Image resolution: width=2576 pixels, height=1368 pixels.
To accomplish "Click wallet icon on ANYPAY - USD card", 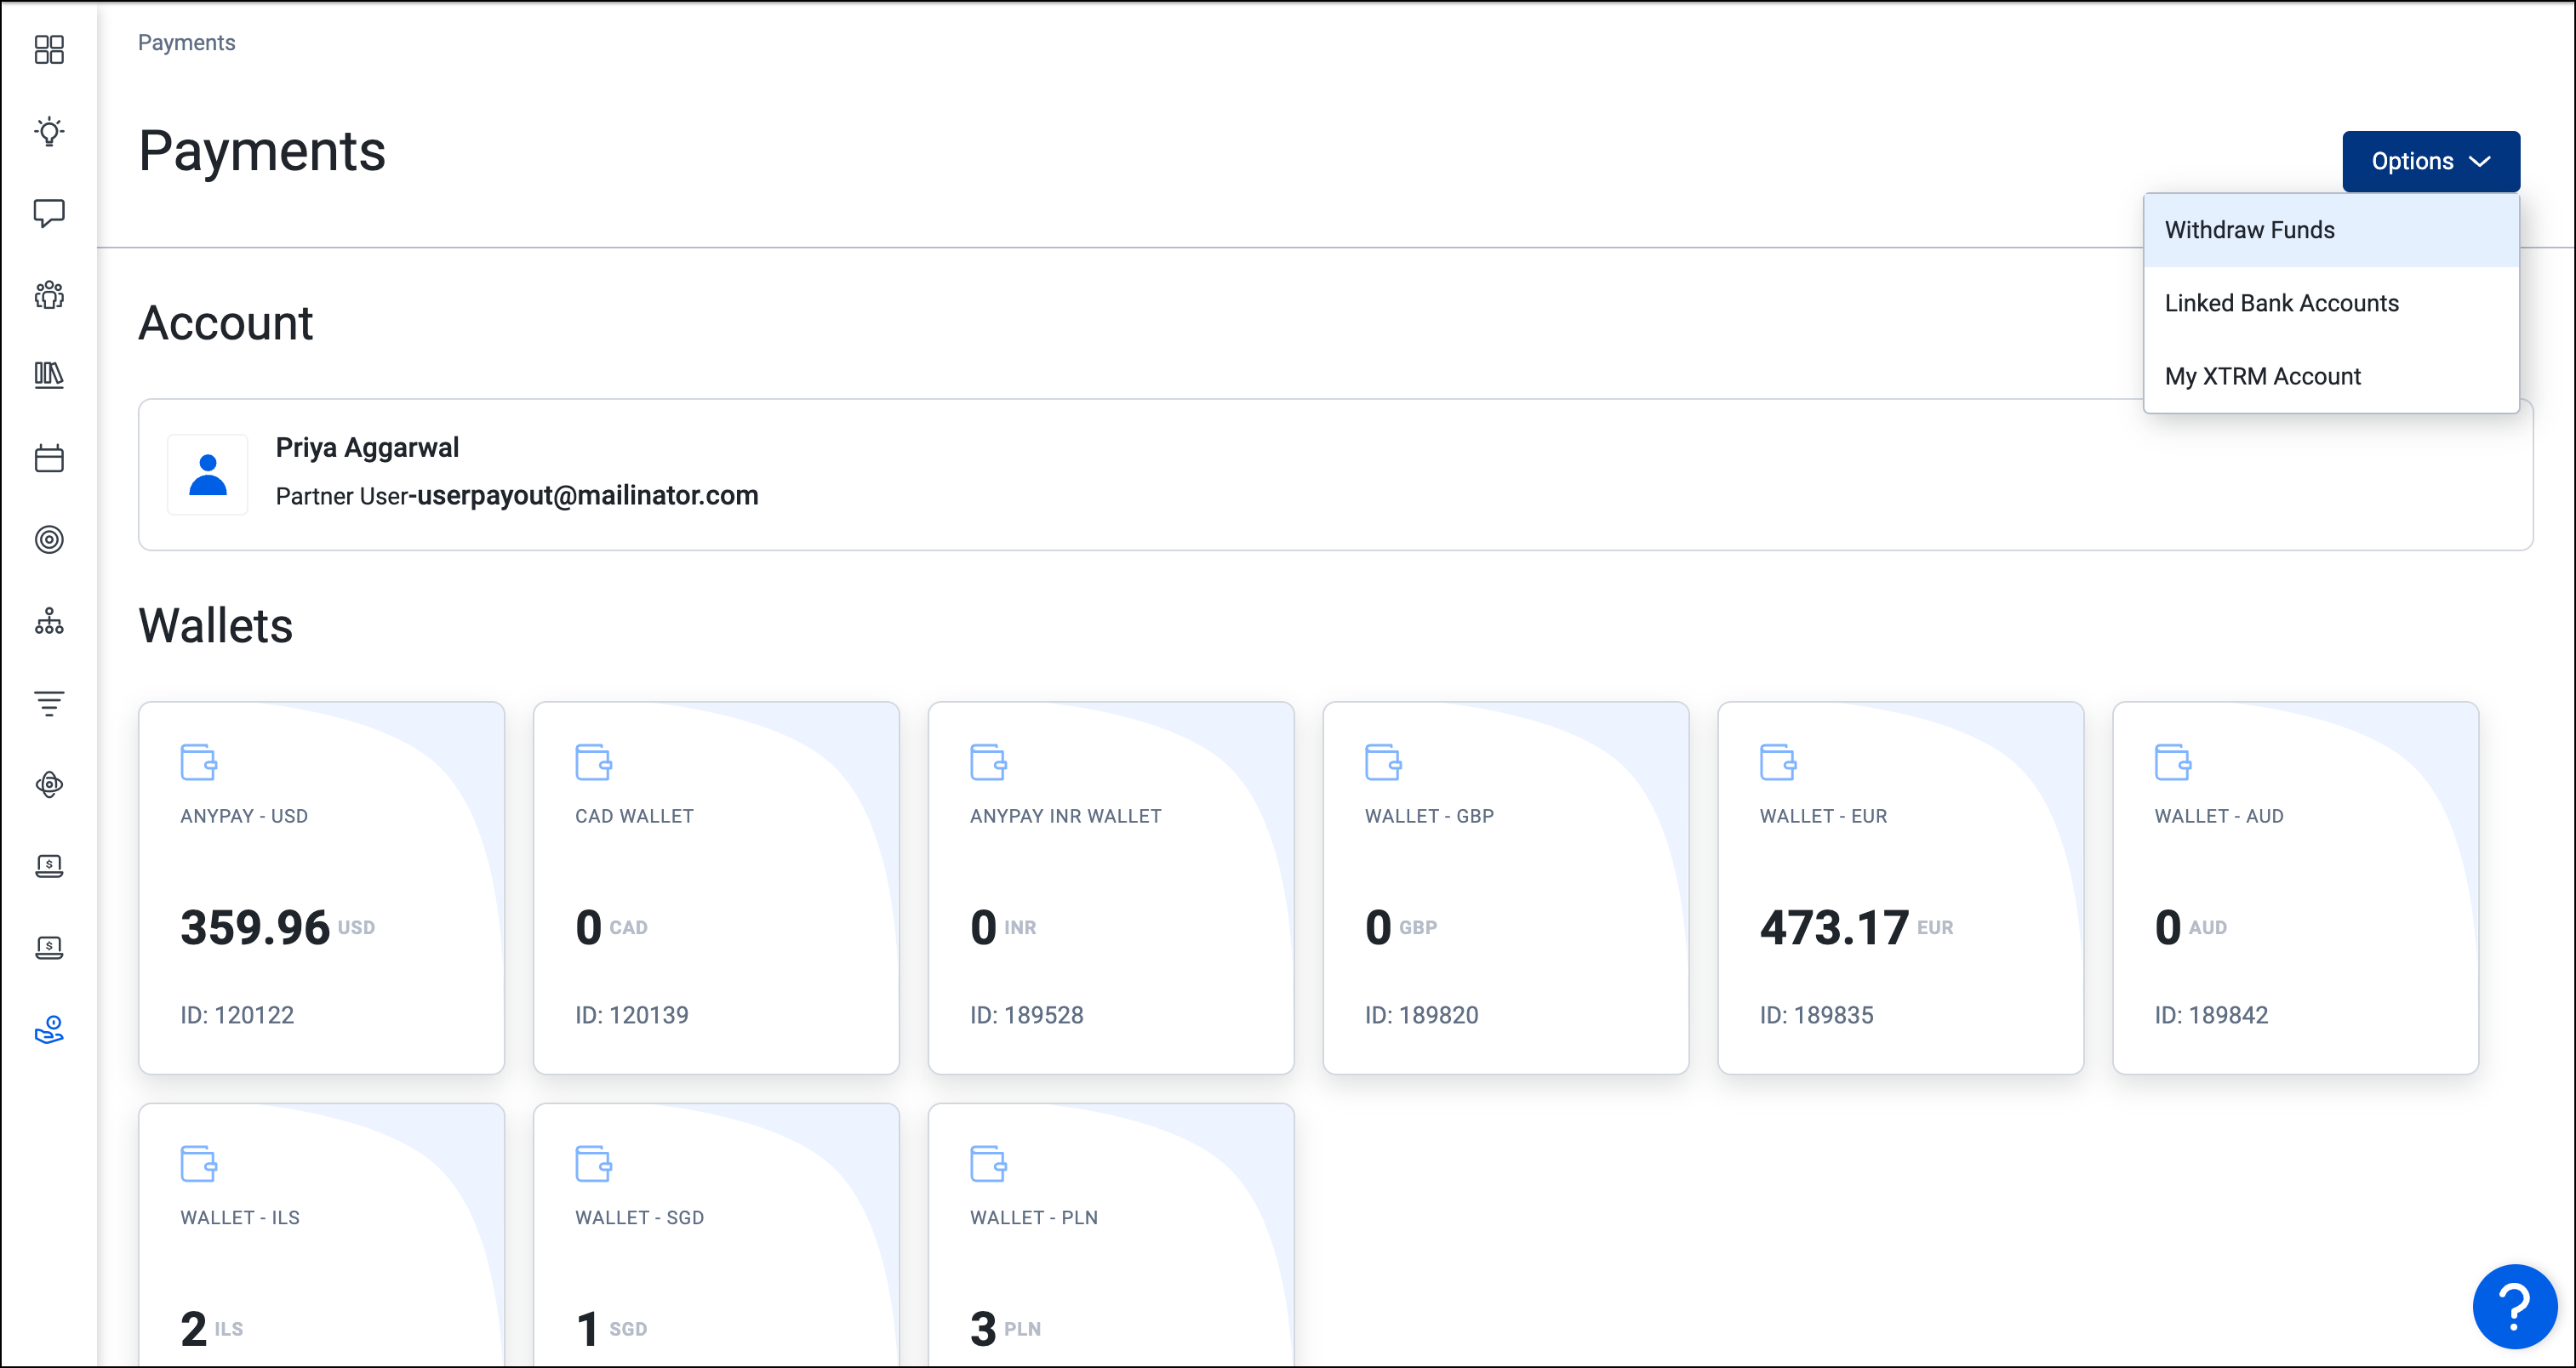I will point(199,762).
